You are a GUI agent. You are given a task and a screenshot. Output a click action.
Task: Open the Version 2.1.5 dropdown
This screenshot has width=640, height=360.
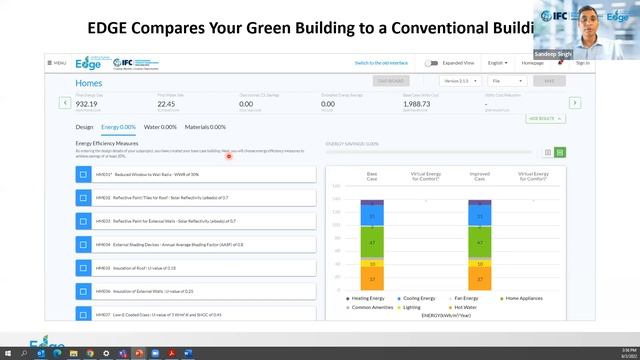pos(460,81)
